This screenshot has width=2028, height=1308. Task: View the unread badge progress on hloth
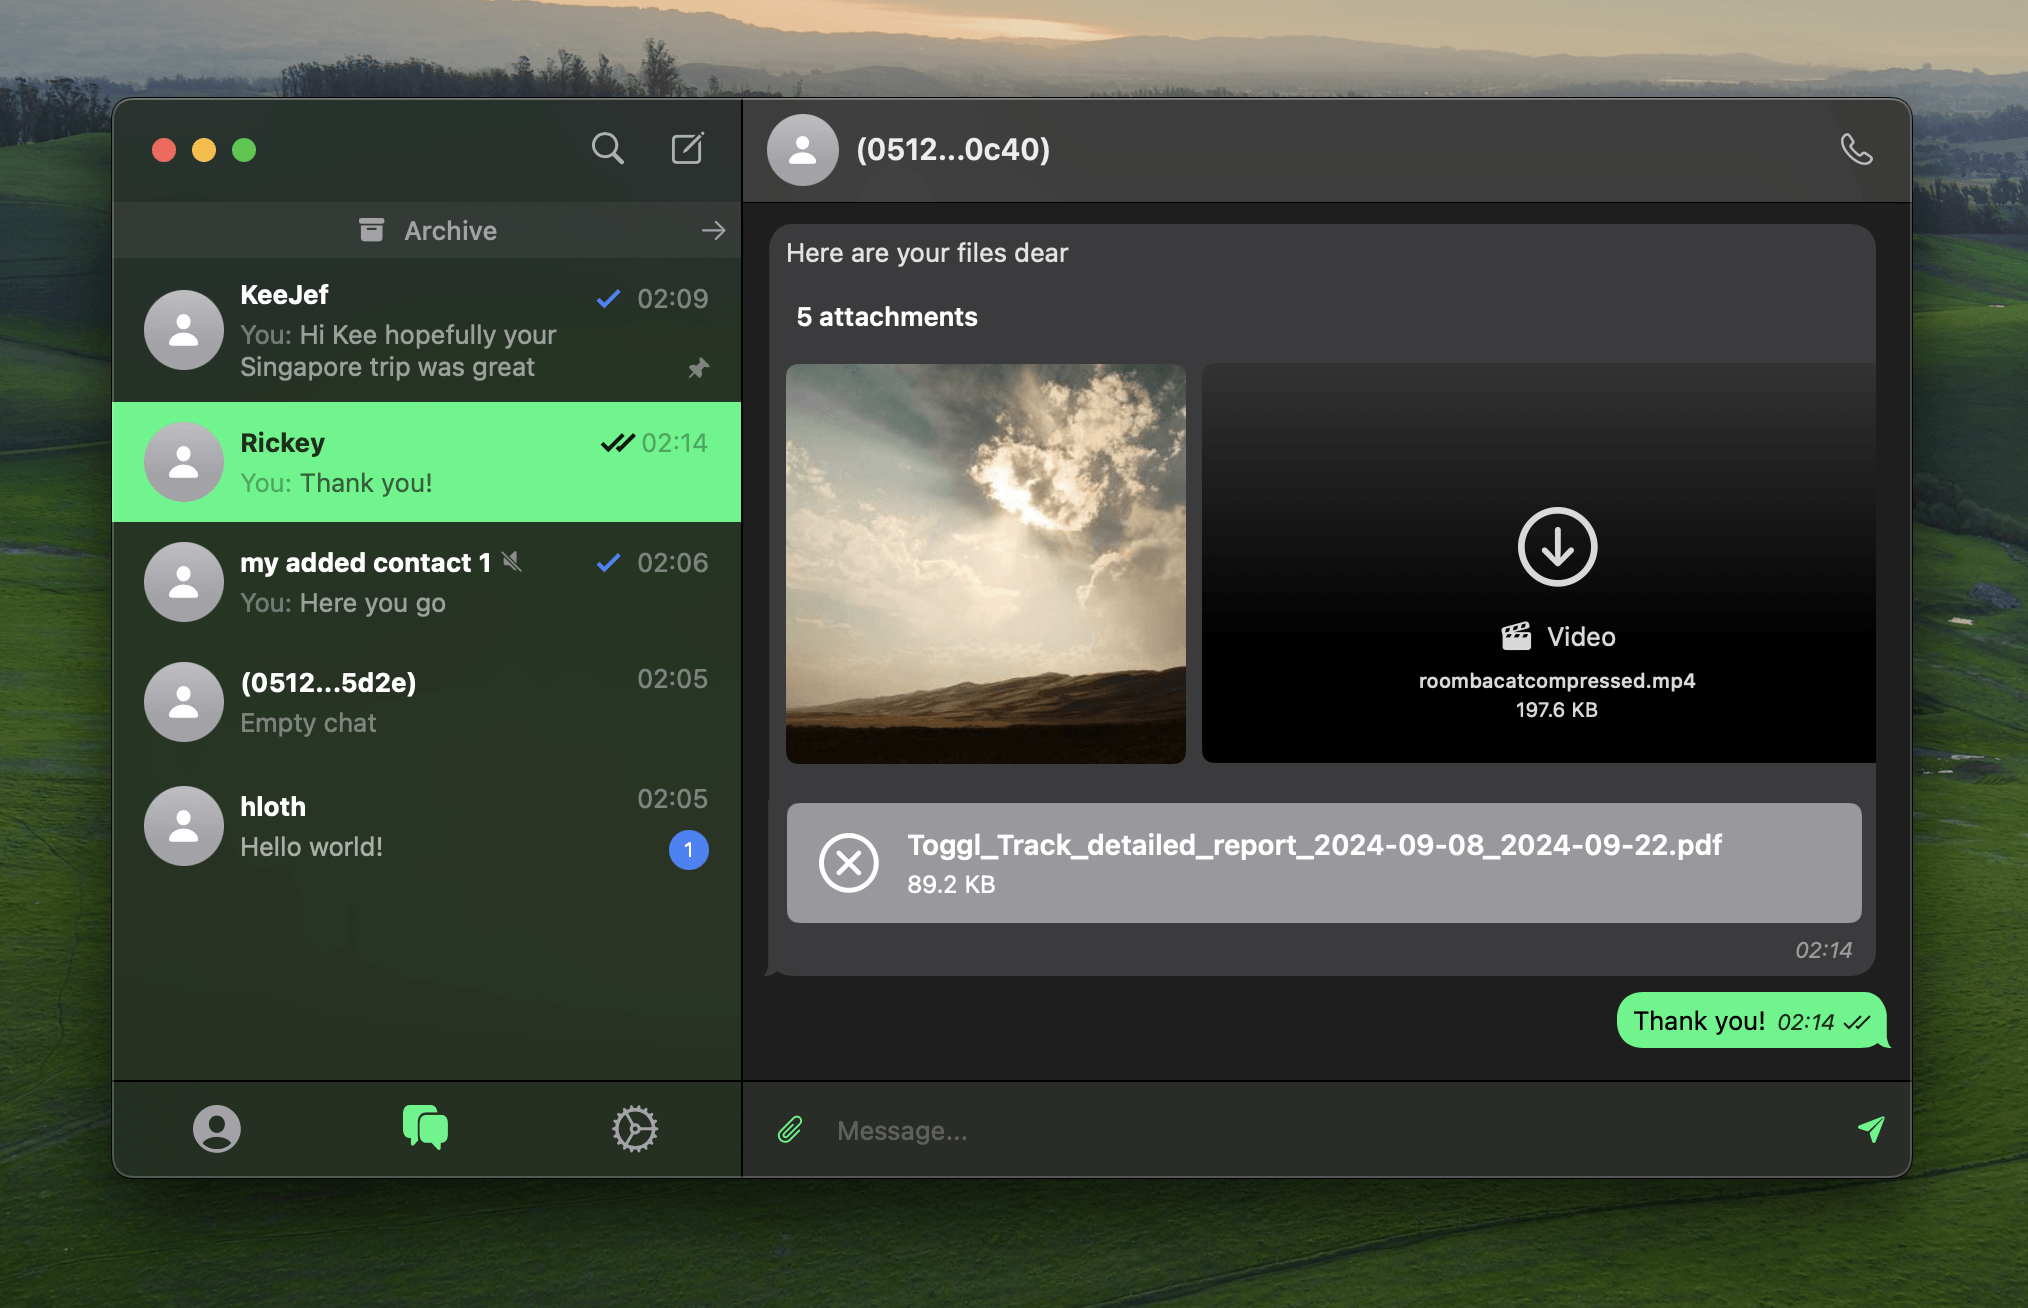coord(688,849)
